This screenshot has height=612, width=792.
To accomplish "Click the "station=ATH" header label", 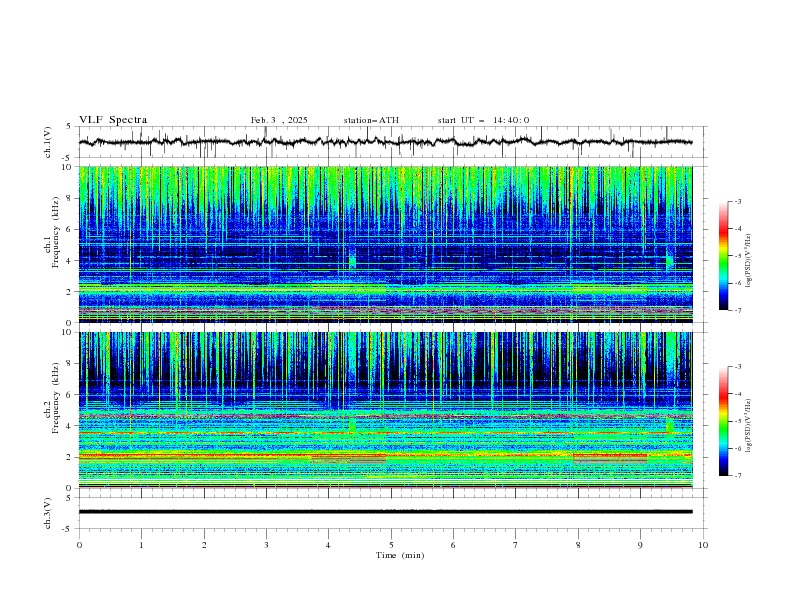I will 371,120.
